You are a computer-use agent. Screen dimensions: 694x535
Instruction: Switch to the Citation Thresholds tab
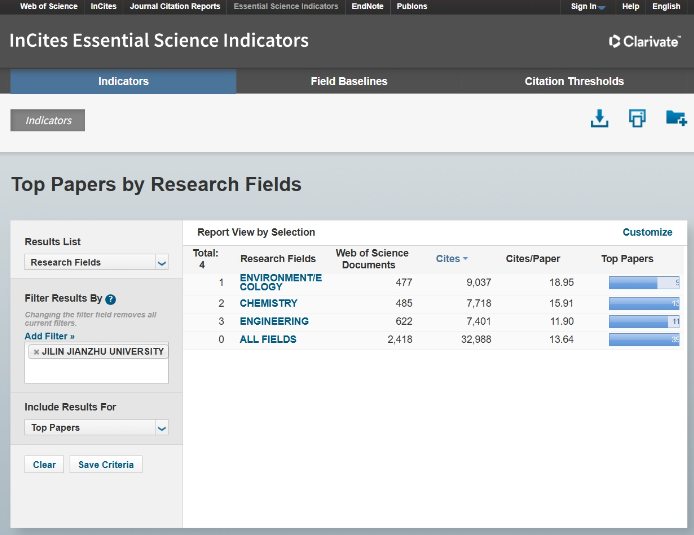(574, 81)
